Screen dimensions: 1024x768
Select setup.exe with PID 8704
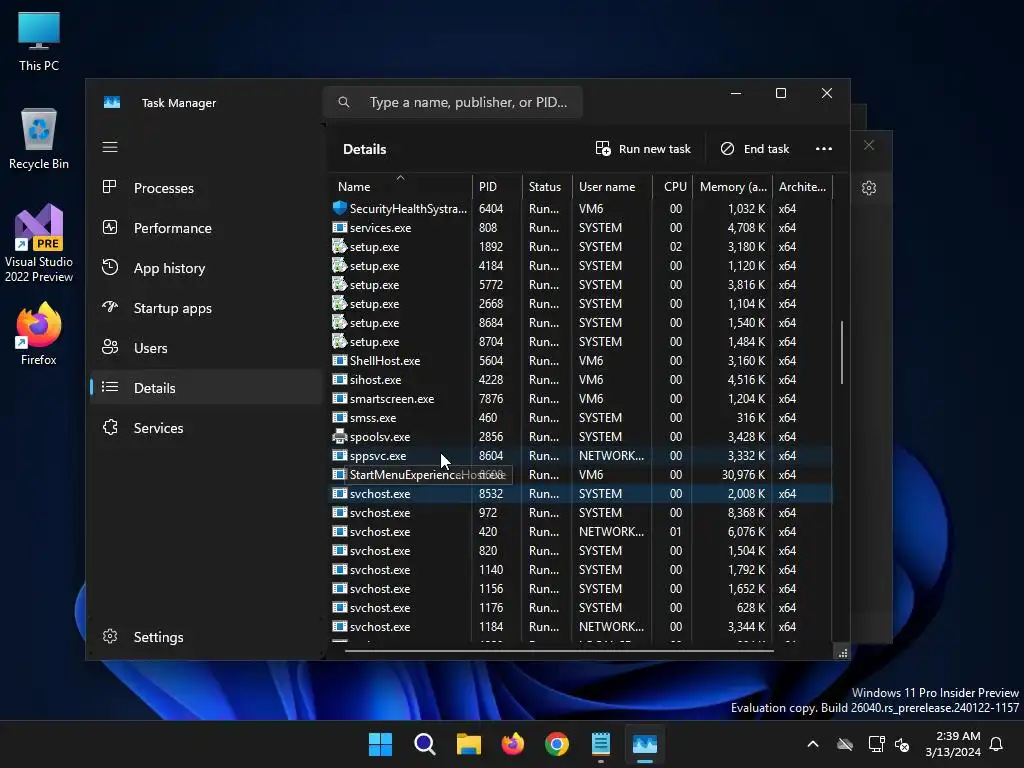click(580, 342)
